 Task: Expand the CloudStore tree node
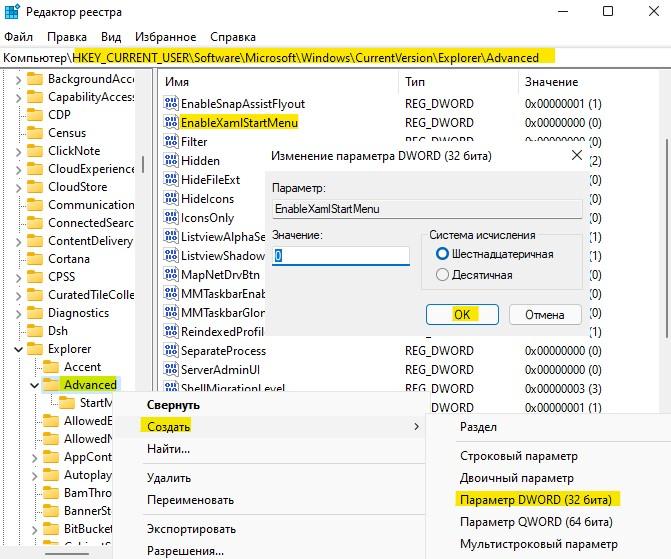coord(18,187)
